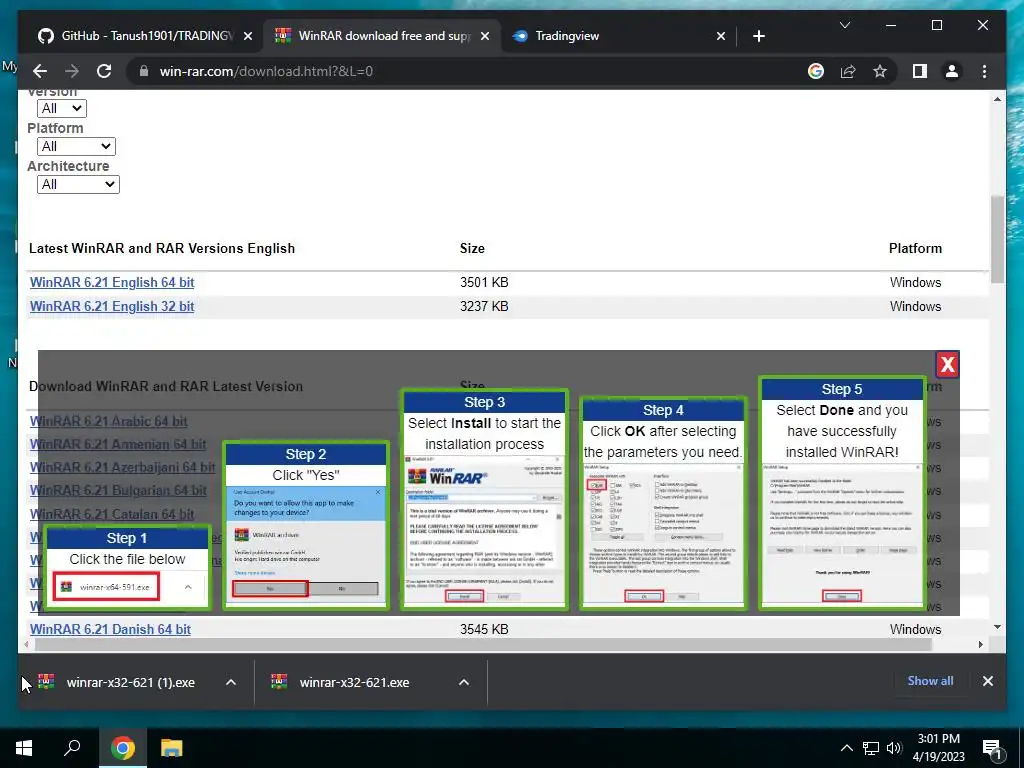Open WinRAR 6.21 Azerbaijani 64 bit link
The height and width of the screenshot is (768, 1024).
pos(122,468)
